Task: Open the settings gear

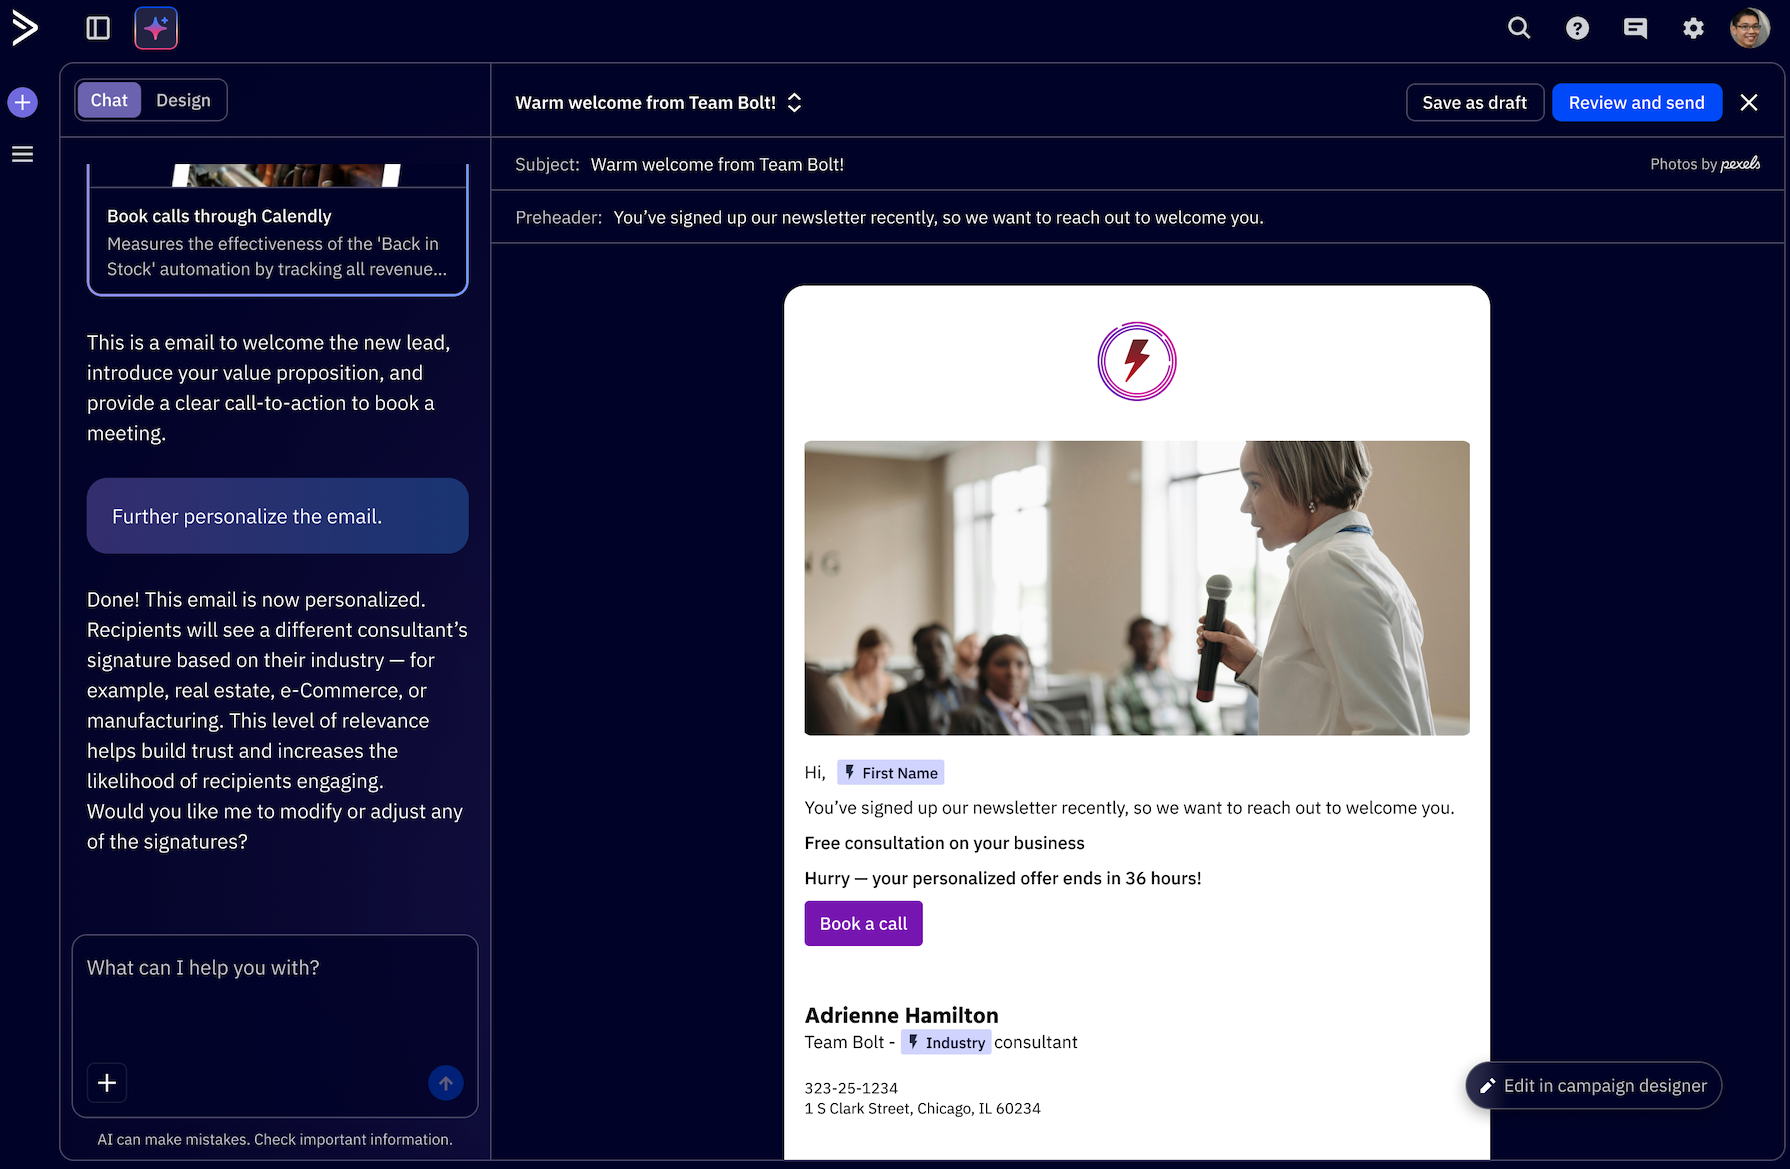Action: pyautogui.click(x=1693, y=28)
